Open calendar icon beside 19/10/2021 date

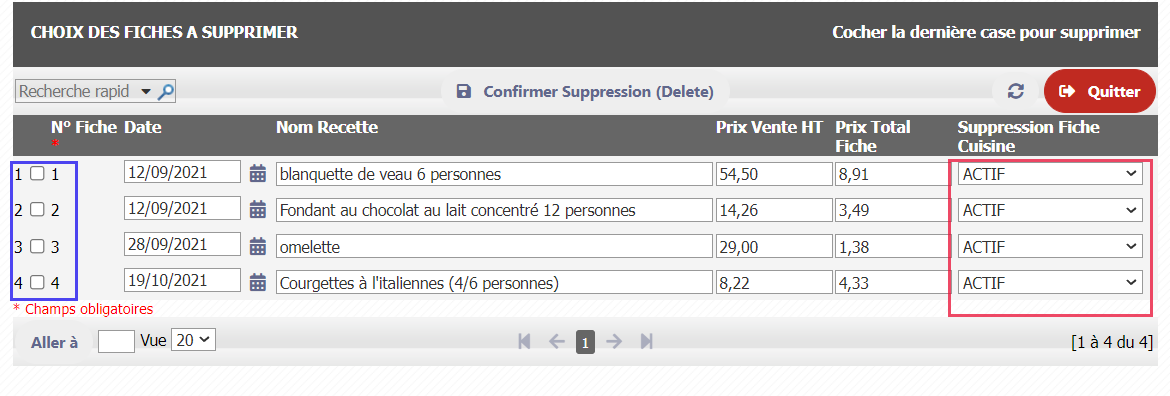tap(257, 283)
